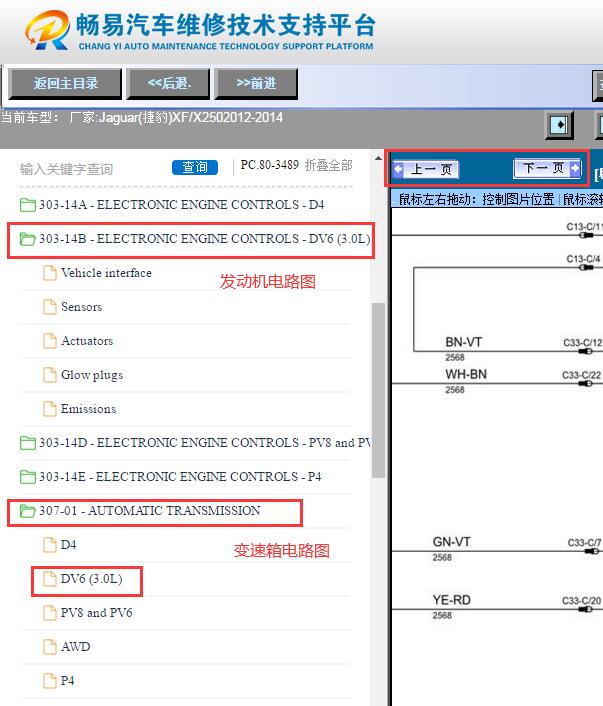The image size is (603, 706).
Task: Click connector label C33-C/22
Action: point(581,375)
